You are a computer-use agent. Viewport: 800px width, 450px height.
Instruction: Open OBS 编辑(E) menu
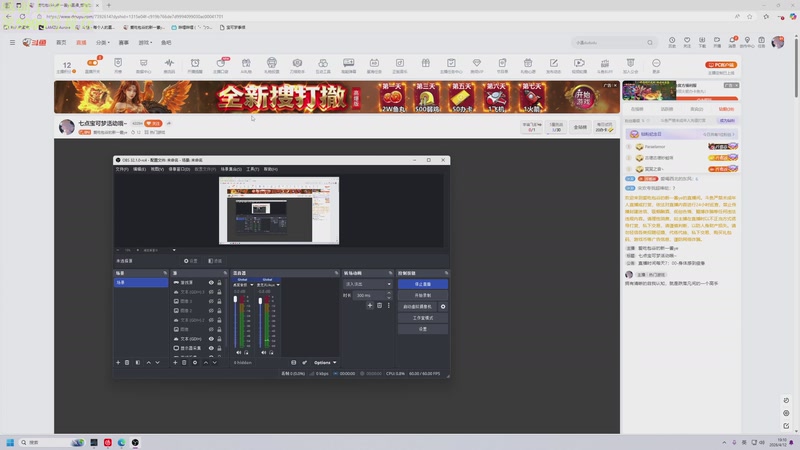pos(139,169)
